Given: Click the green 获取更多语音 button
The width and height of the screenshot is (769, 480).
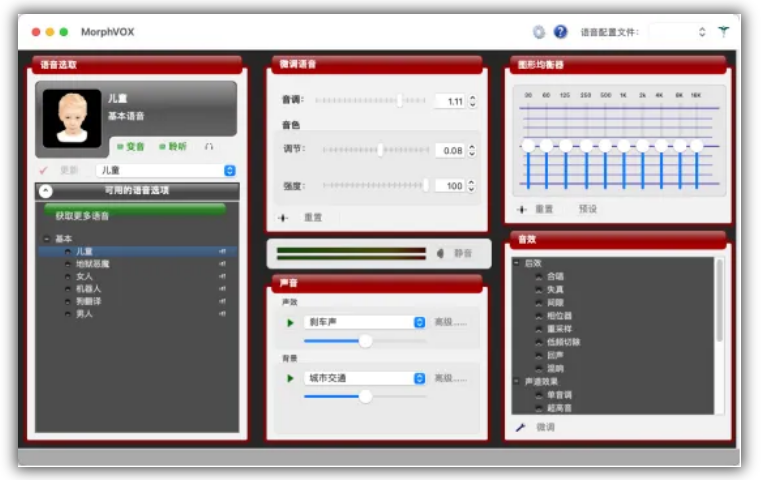Looking at the screenshot, I should click(134, 213).
